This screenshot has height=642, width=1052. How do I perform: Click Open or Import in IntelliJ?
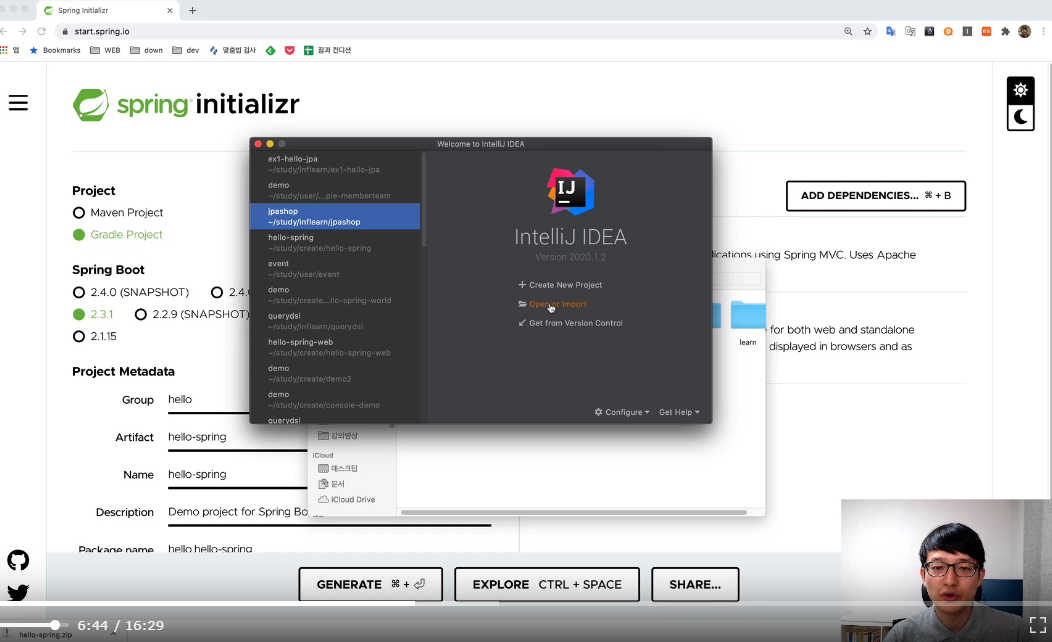pos(552,304)
